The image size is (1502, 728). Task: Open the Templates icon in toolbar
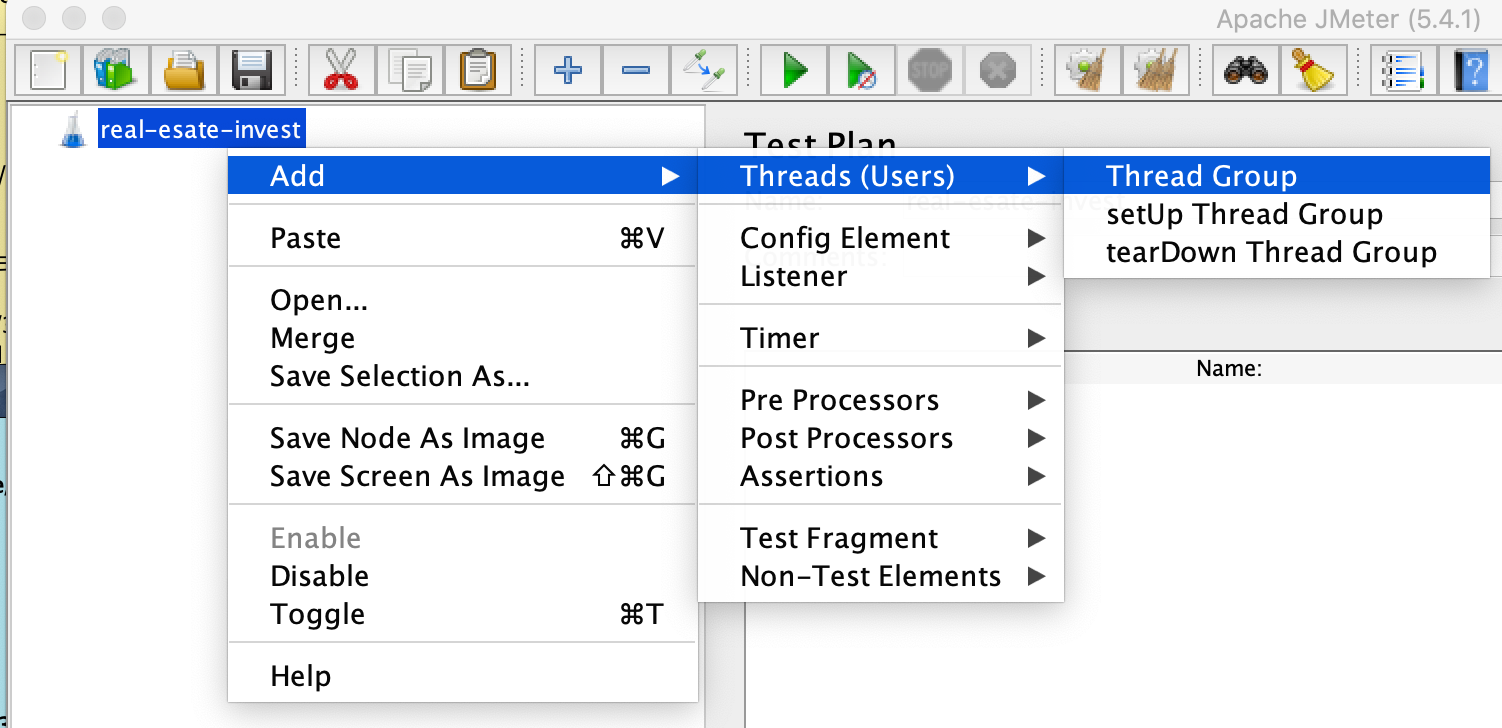117,71
